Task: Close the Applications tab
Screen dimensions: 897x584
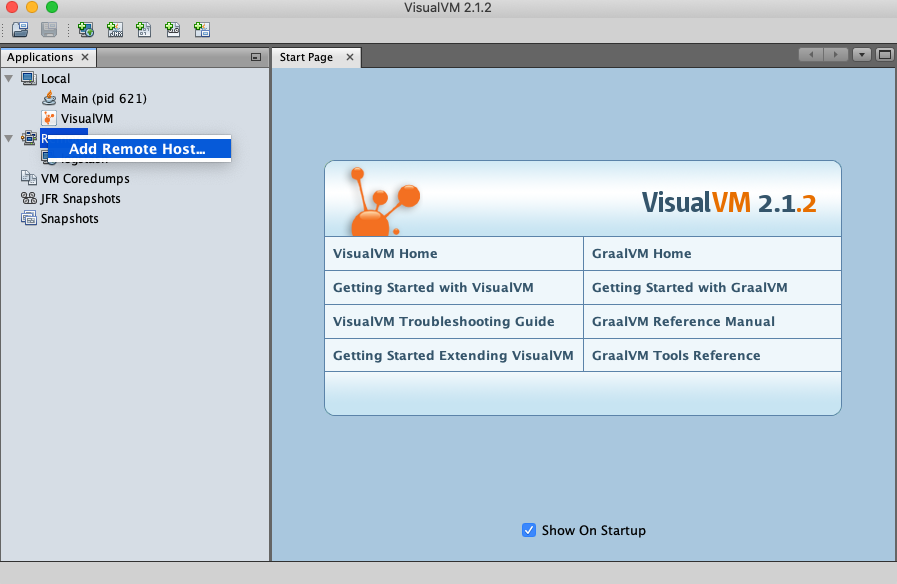Action: point(85,57)
